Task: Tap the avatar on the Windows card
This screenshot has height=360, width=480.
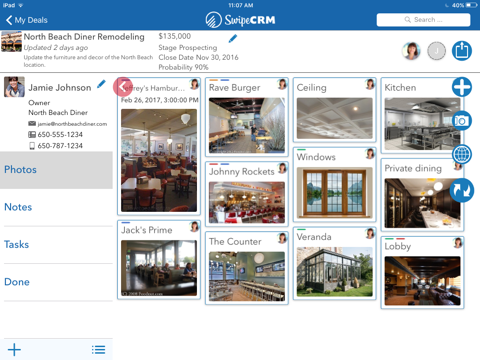Action: click(x=370, y=153)
